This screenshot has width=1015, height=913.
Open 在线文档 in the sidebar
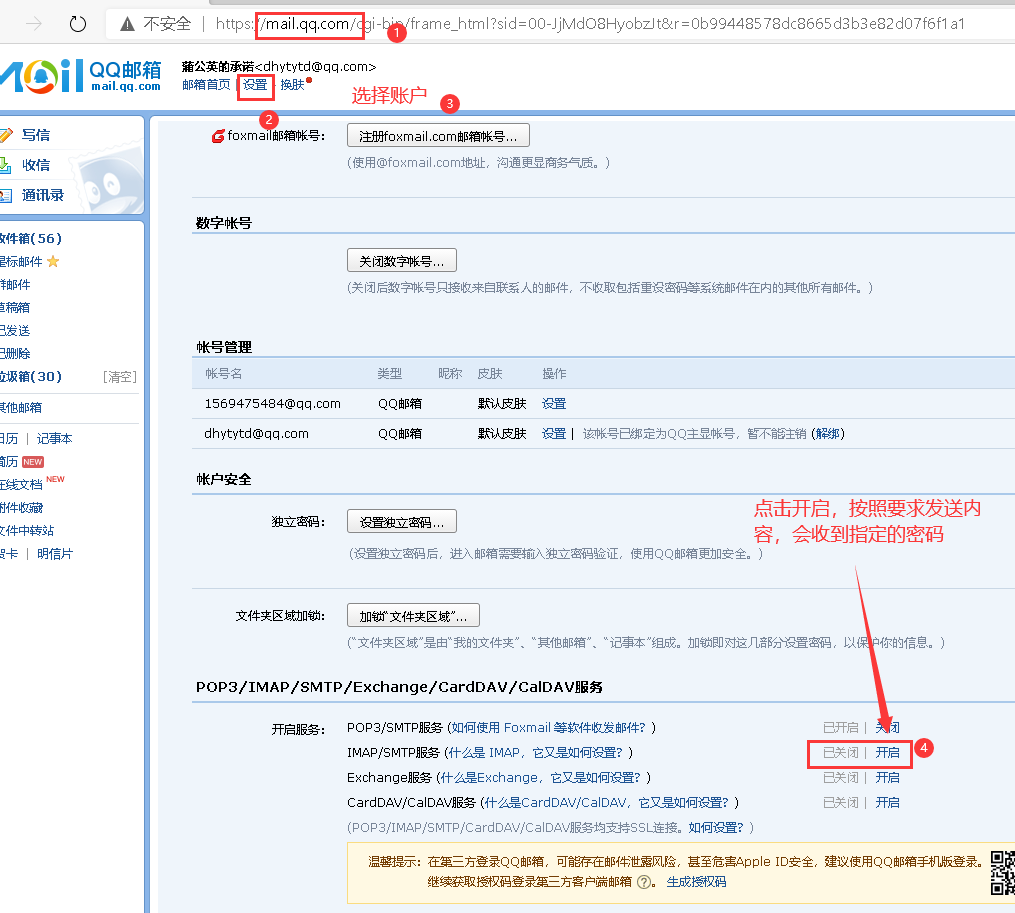coord(21,484)
